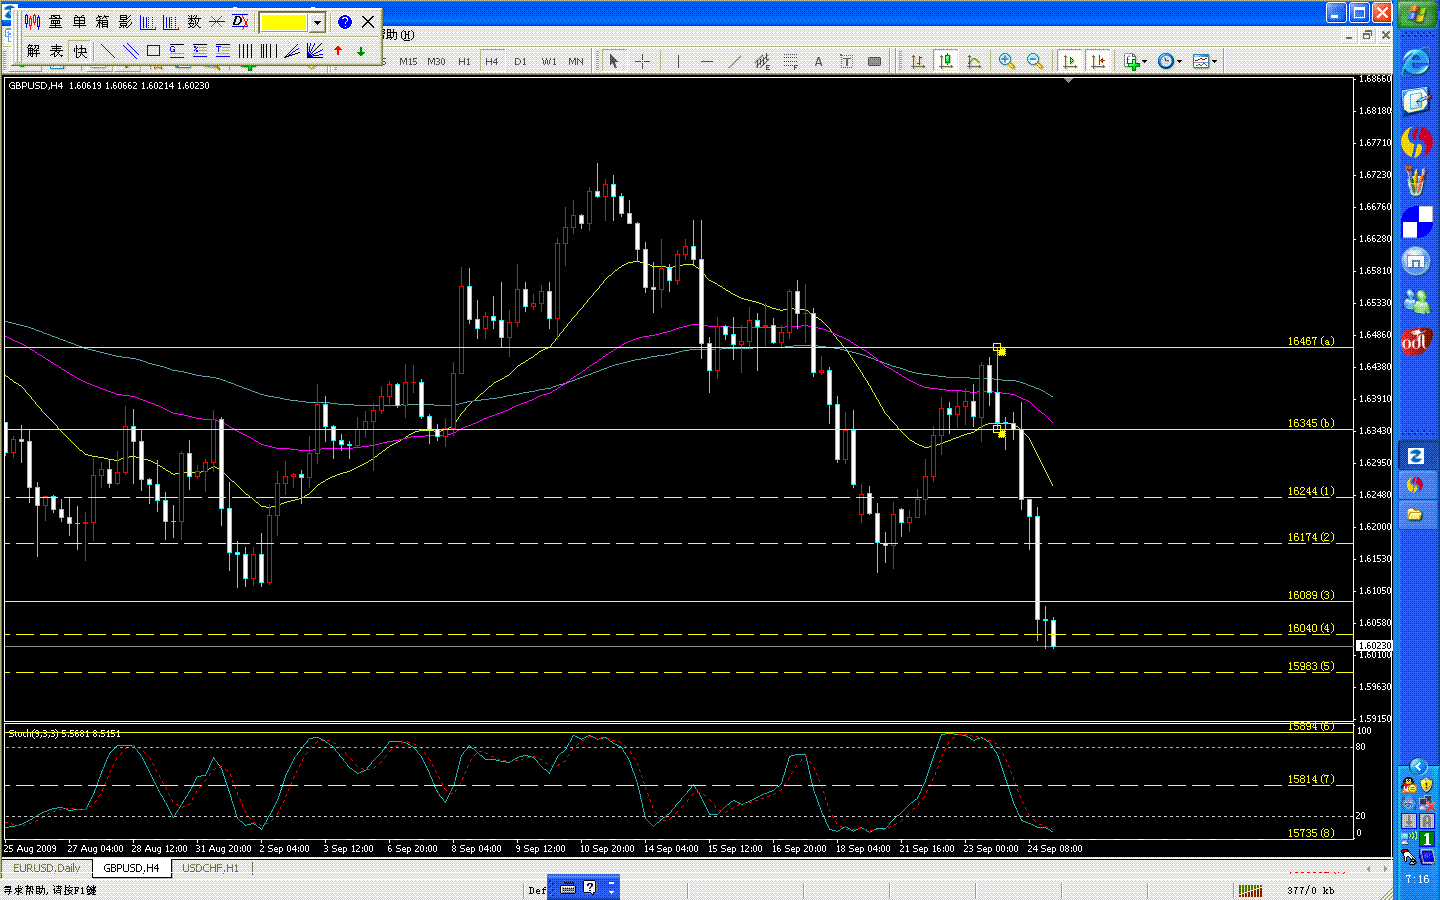Click the chart shift triangle marker
1440x900 pixels.
[x=1069, y=80]
